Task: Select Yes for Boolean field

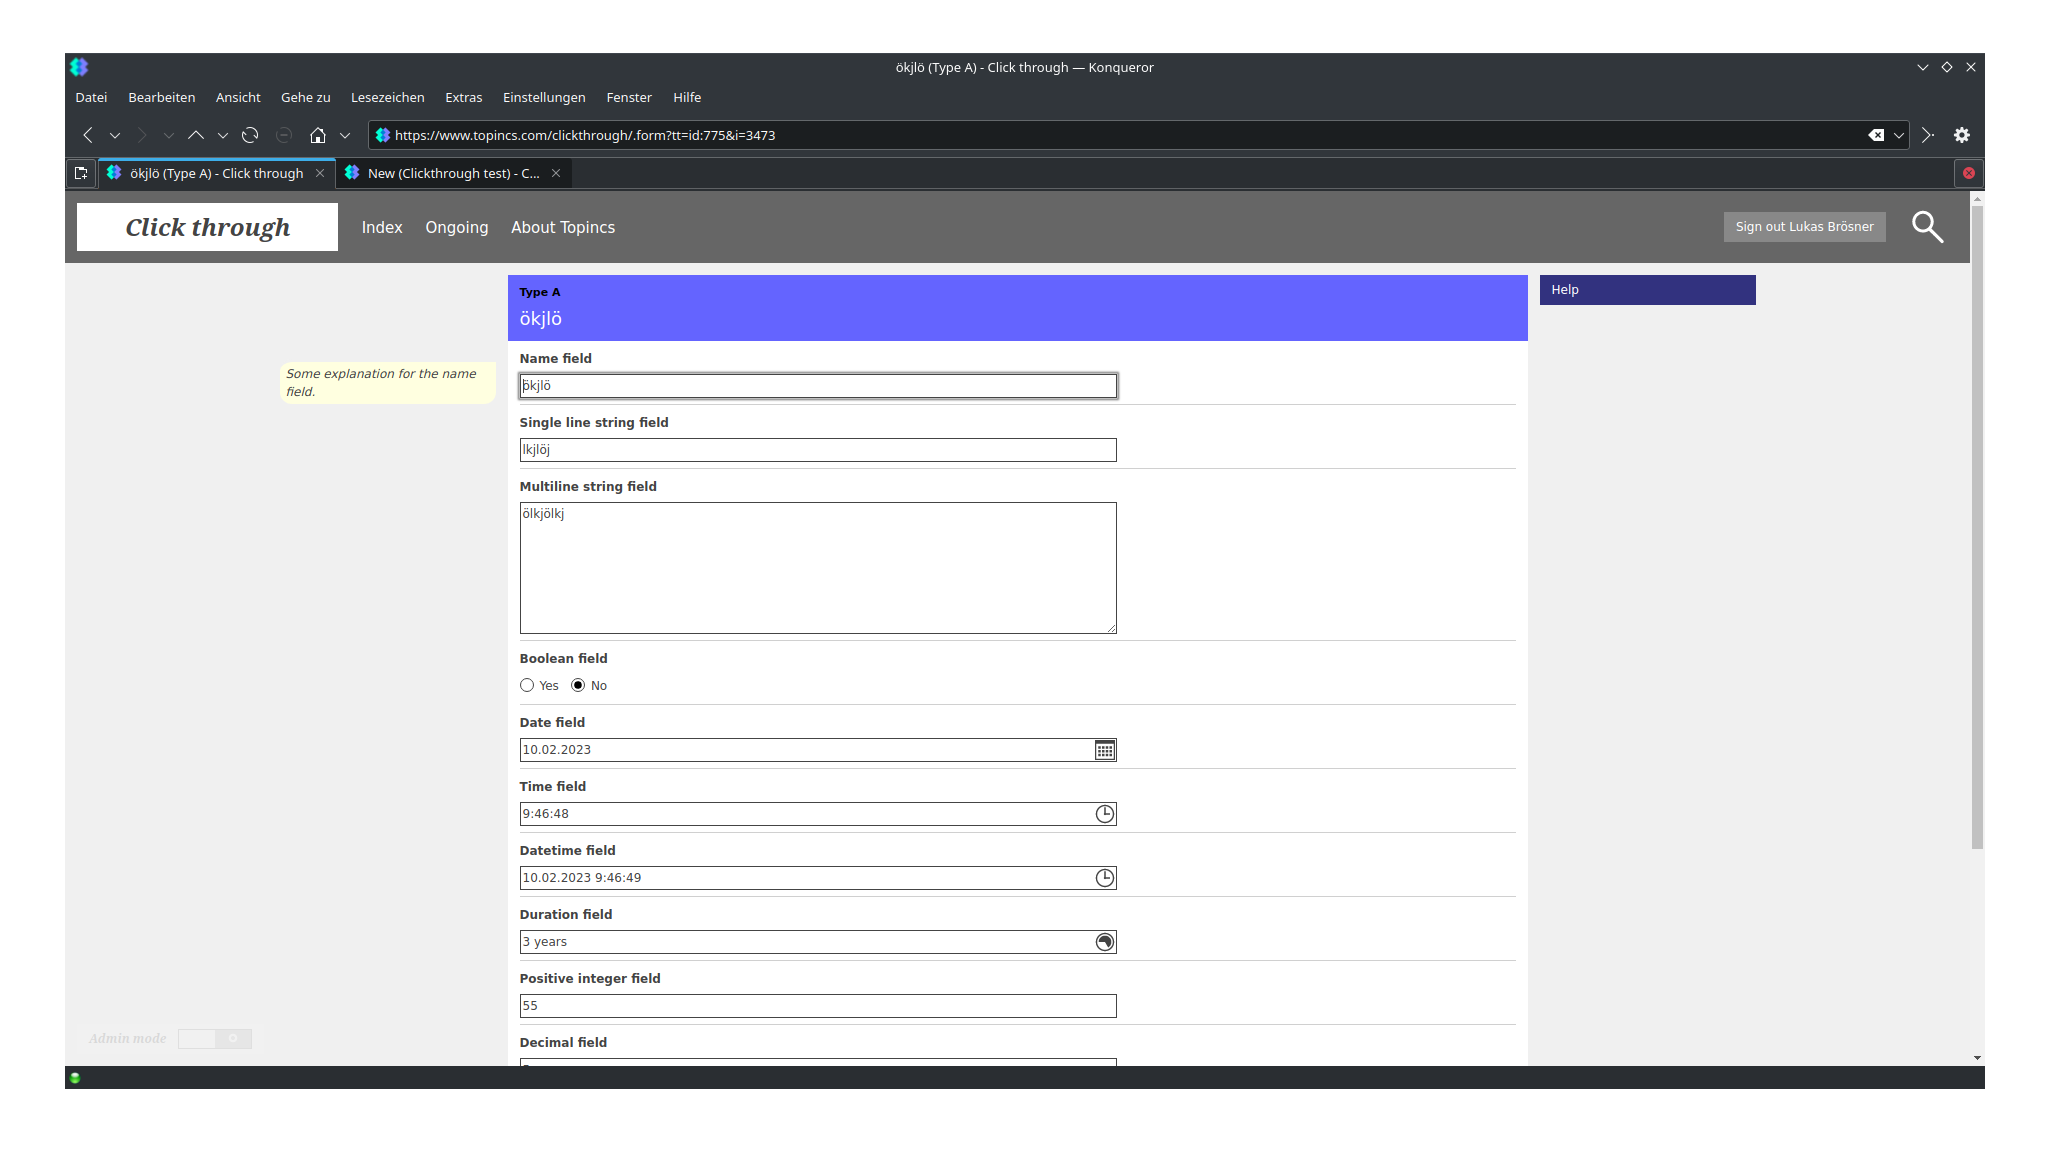Action: tap(527, 685)
